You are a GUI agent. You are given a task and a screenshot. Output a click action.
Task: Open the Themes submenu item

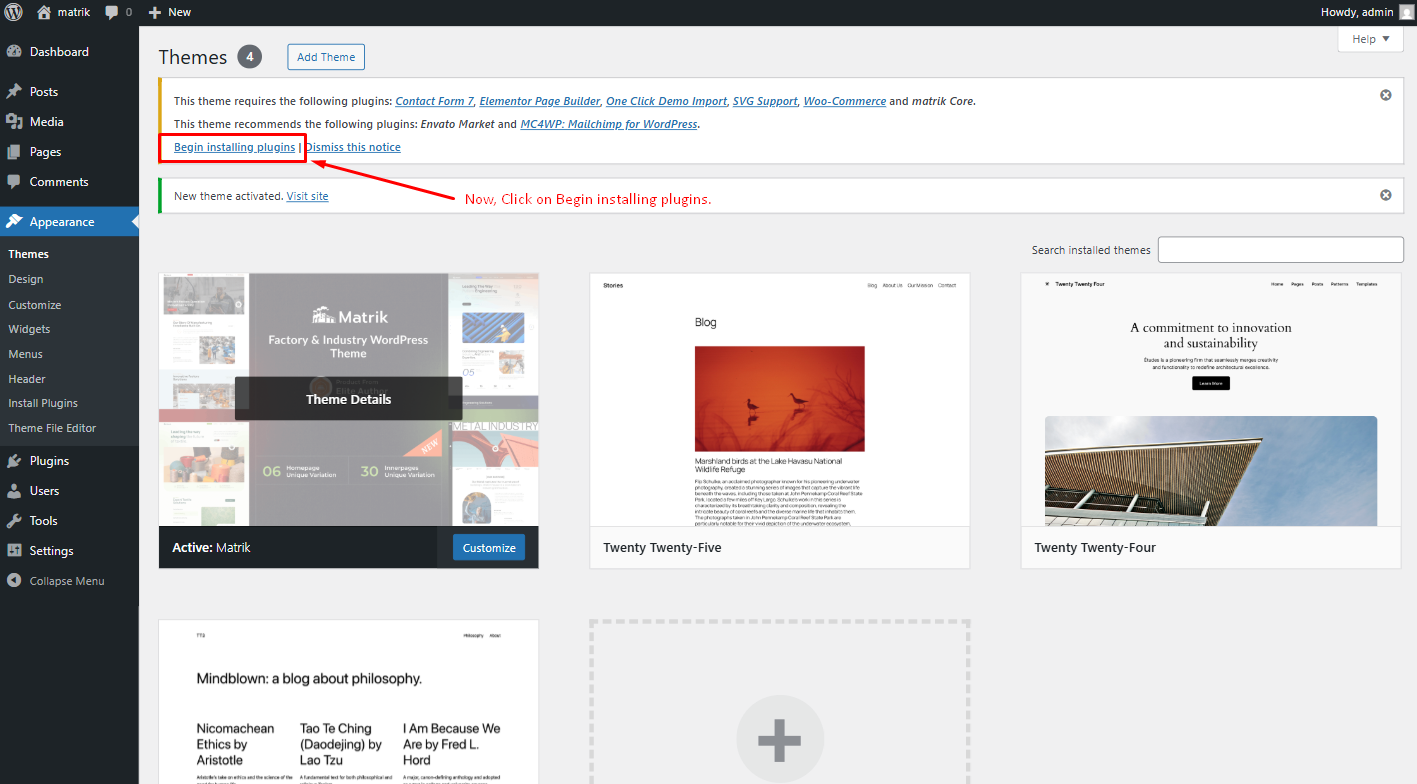[x=29, y=254]
